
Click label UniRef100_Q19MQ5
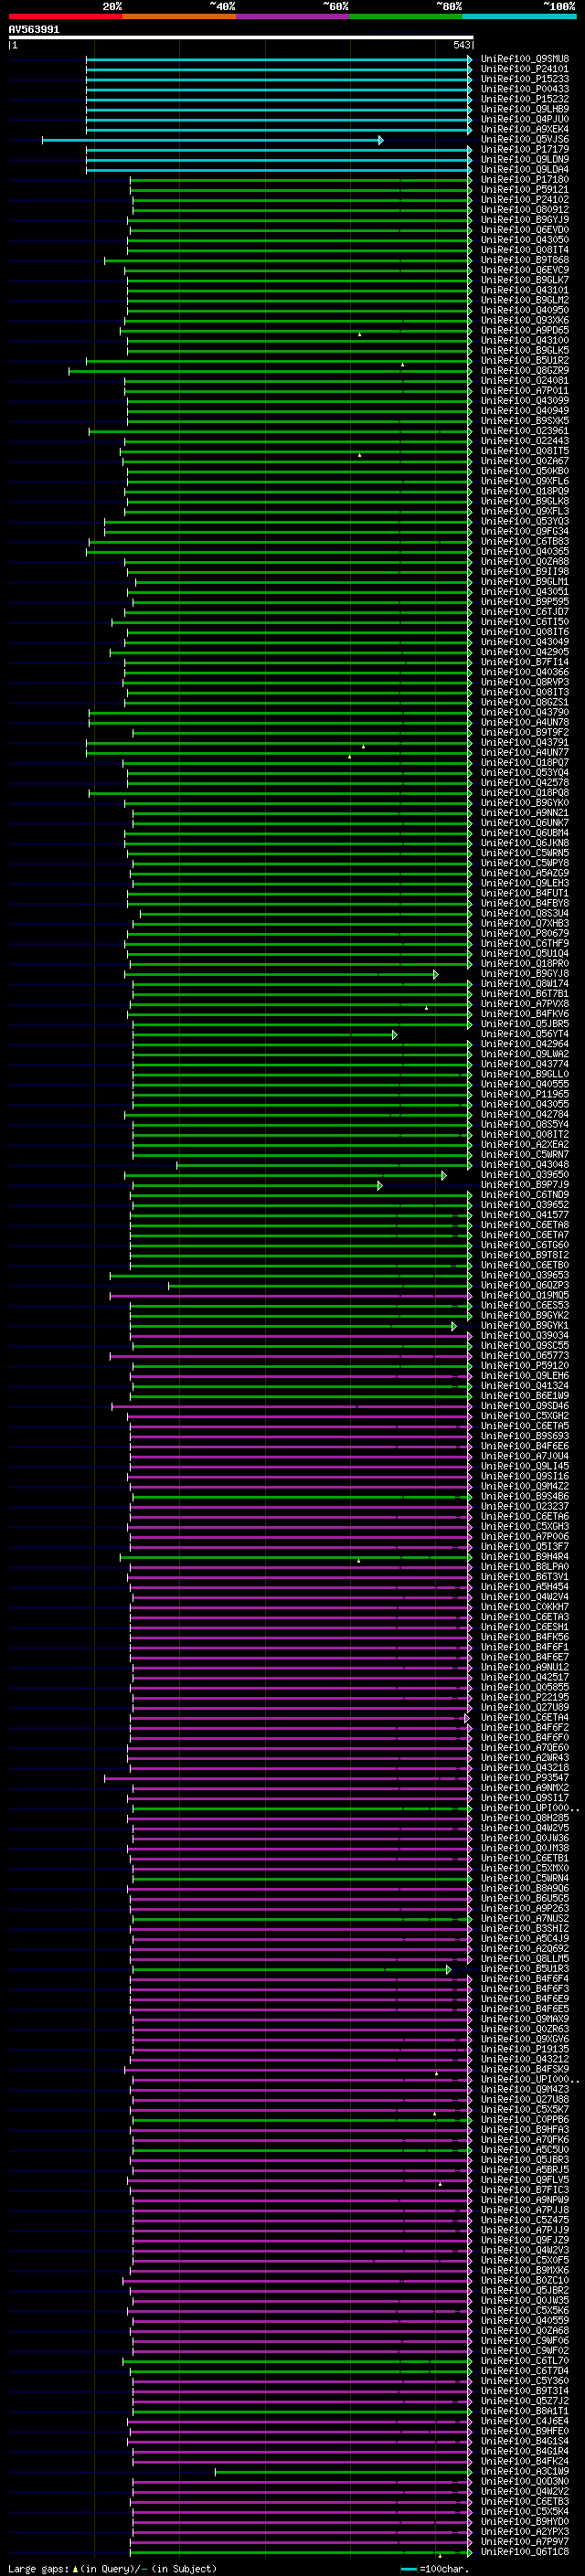coord(524,1296)
